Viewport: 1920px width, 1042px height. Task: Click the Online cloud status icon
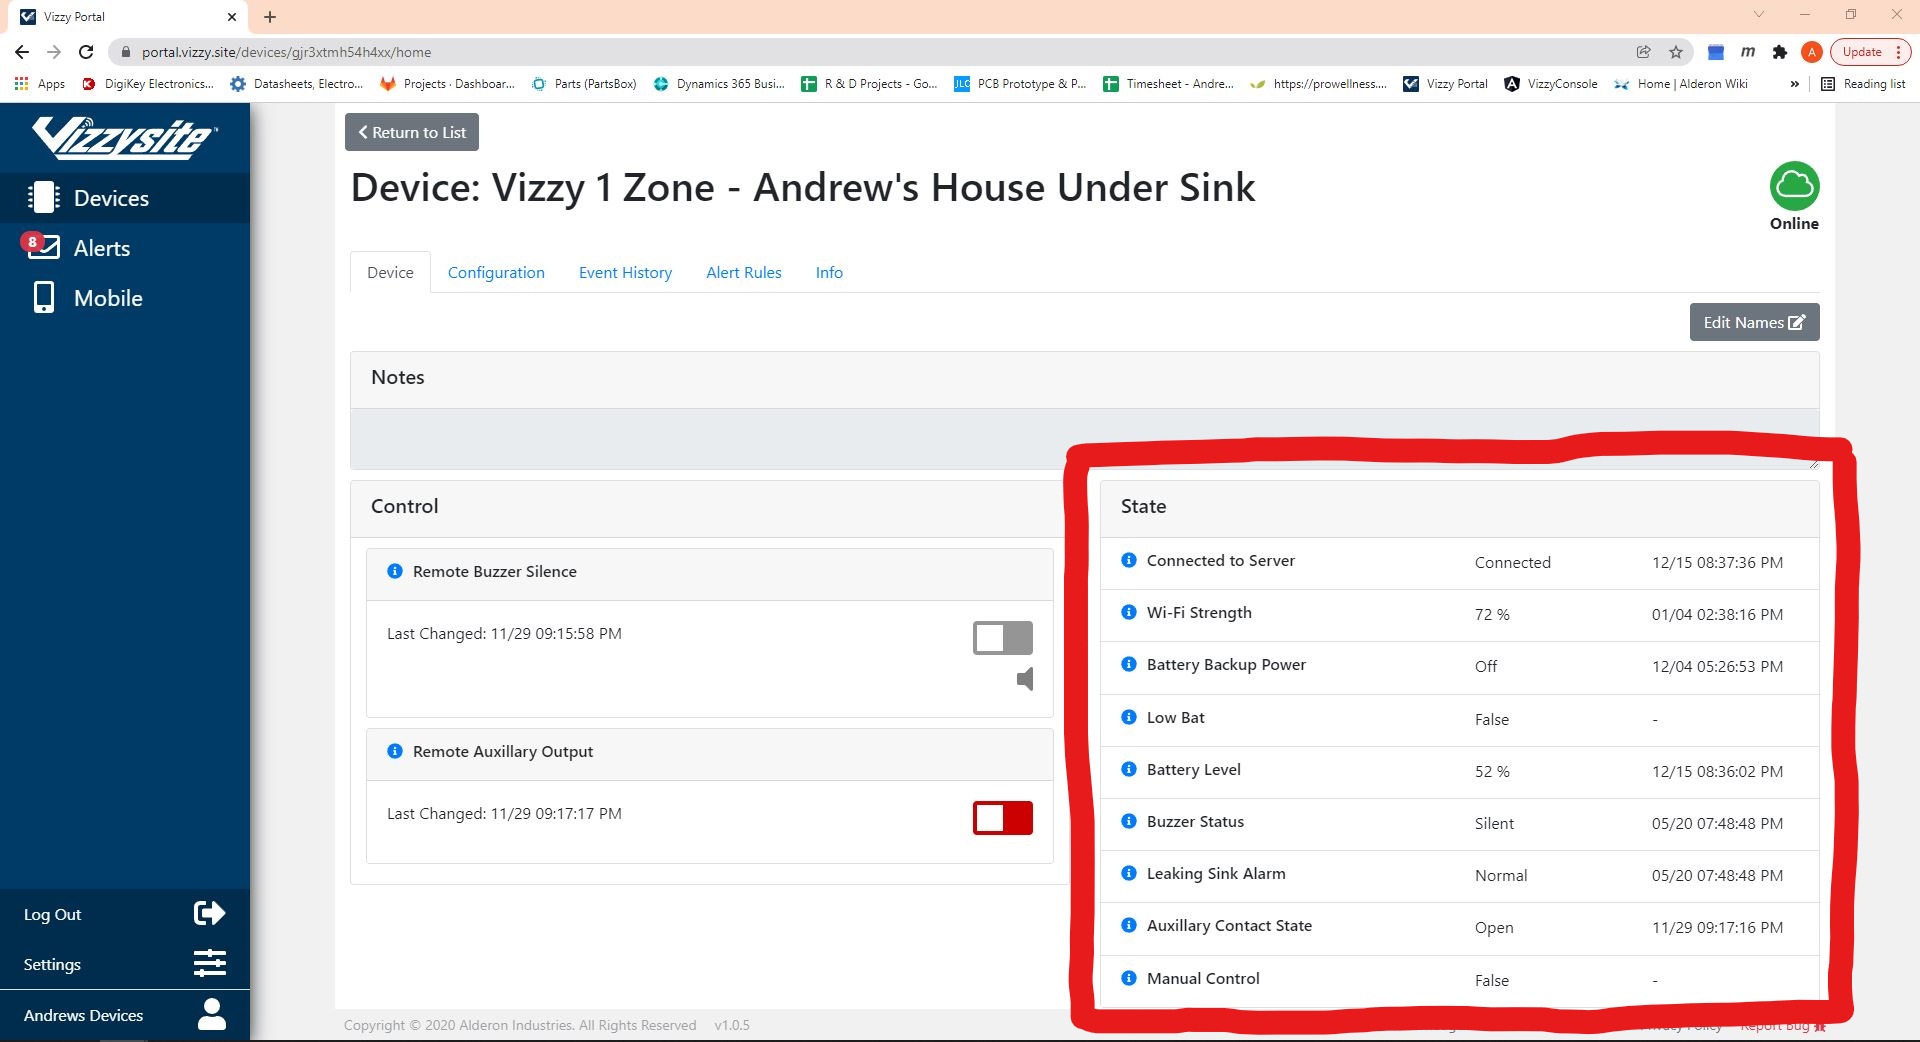(x=1794, y=186)
